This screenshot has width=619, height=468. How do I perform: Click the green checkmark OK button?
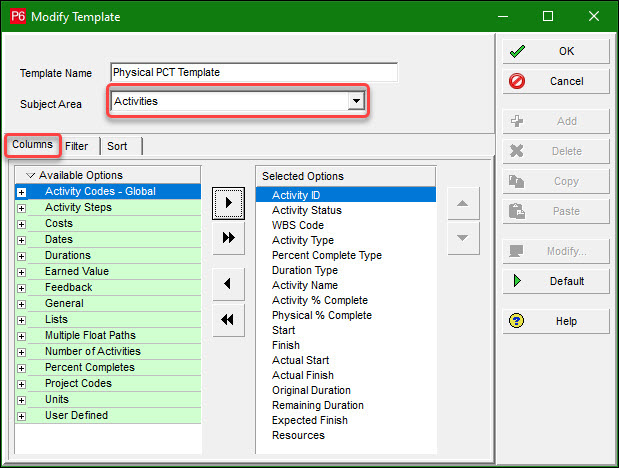tap(556, 51)
